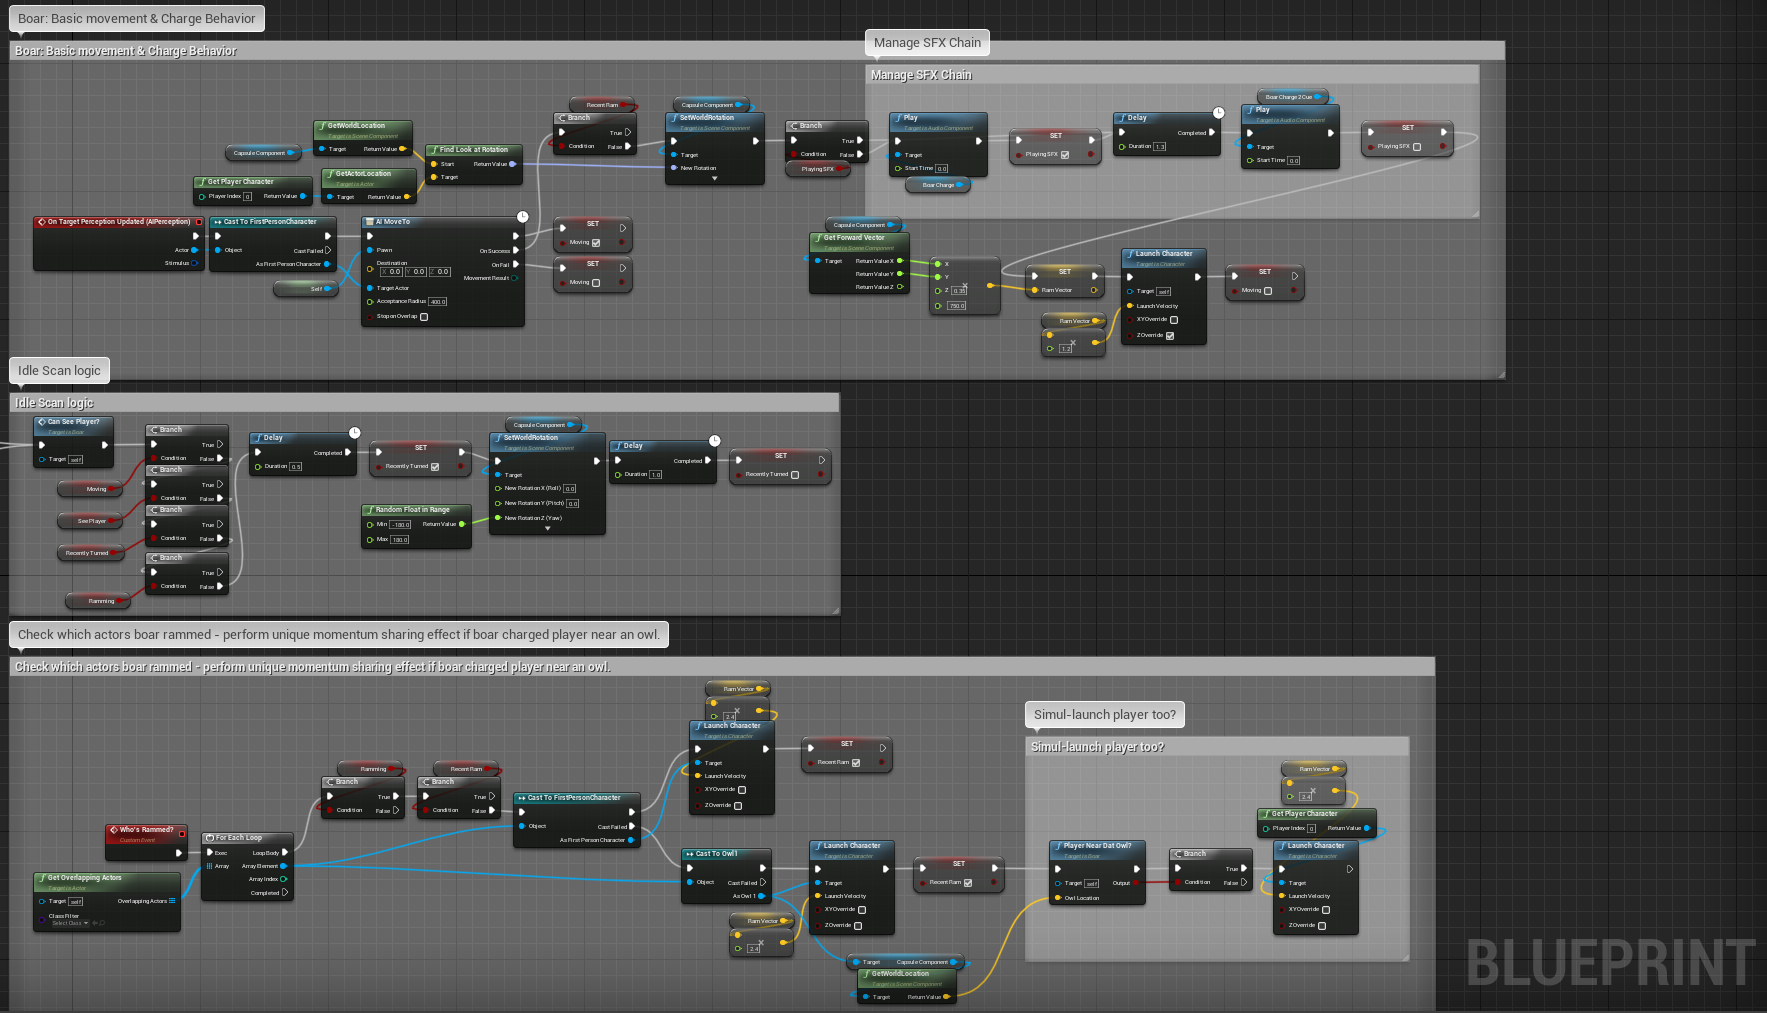
Task: Toggle XYOverride in the Simul-launch player too group
Action: [x=1326, y=910]
